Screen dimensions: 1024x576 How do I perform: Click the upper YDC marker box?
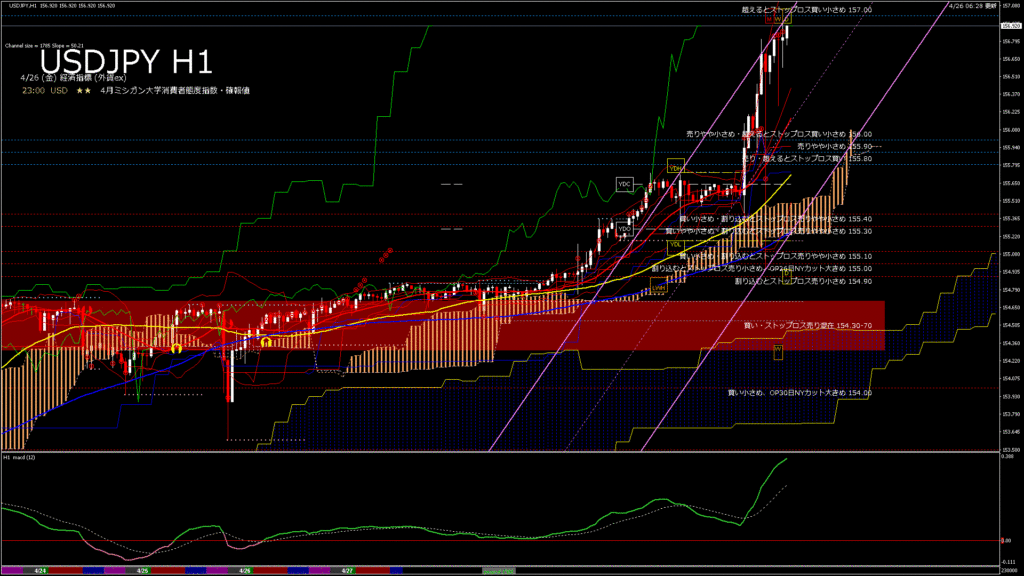[x=625, y=184]
